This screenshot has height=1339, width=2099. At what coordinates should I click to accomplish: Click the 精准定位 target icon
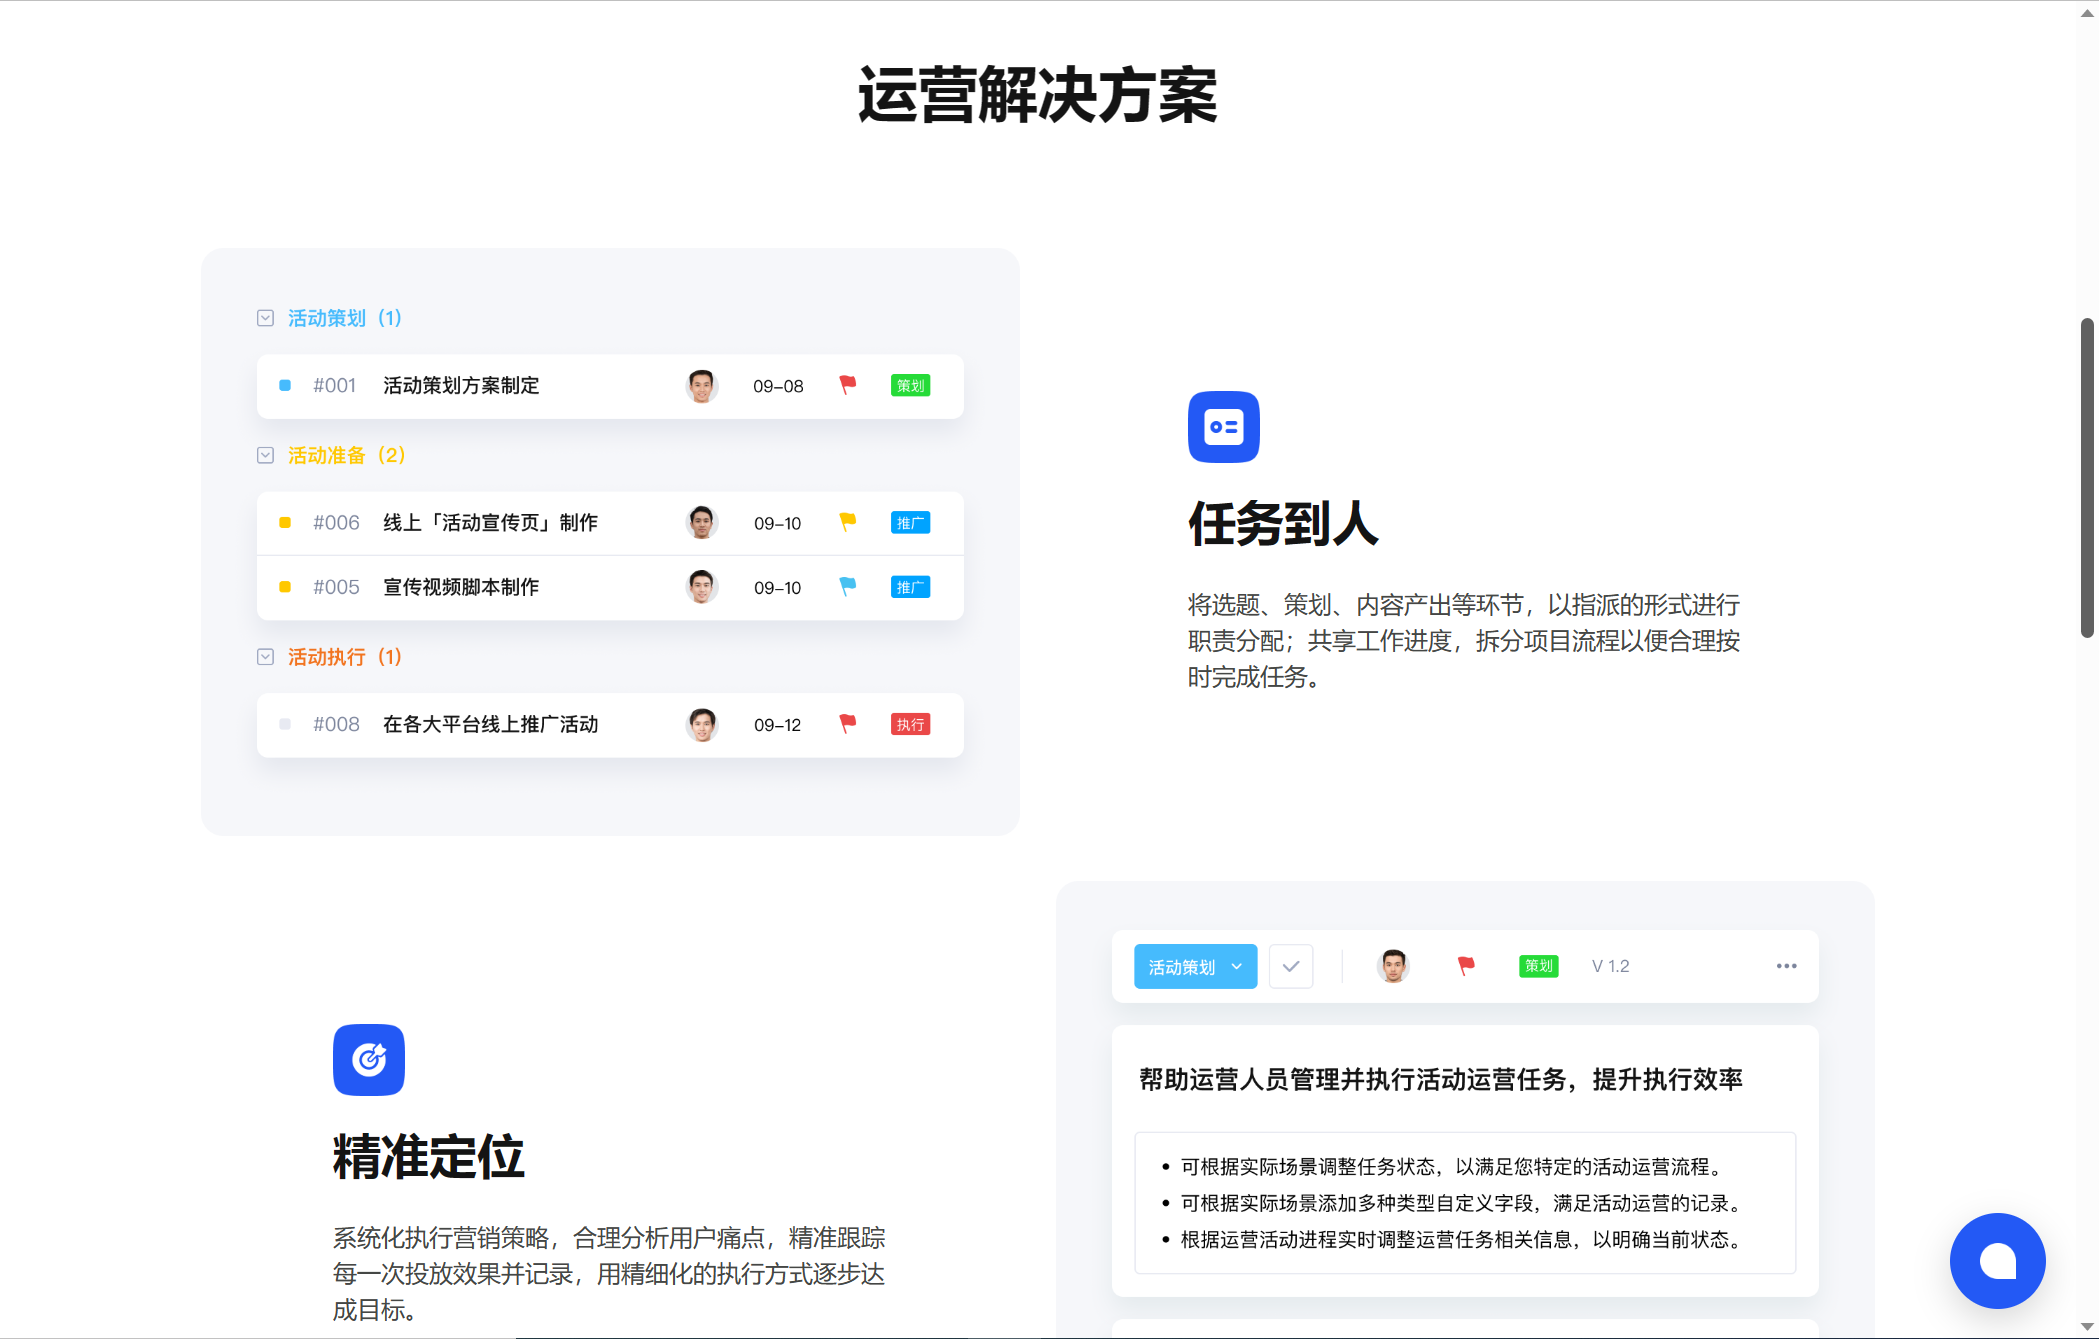(x=368, y=1059)
